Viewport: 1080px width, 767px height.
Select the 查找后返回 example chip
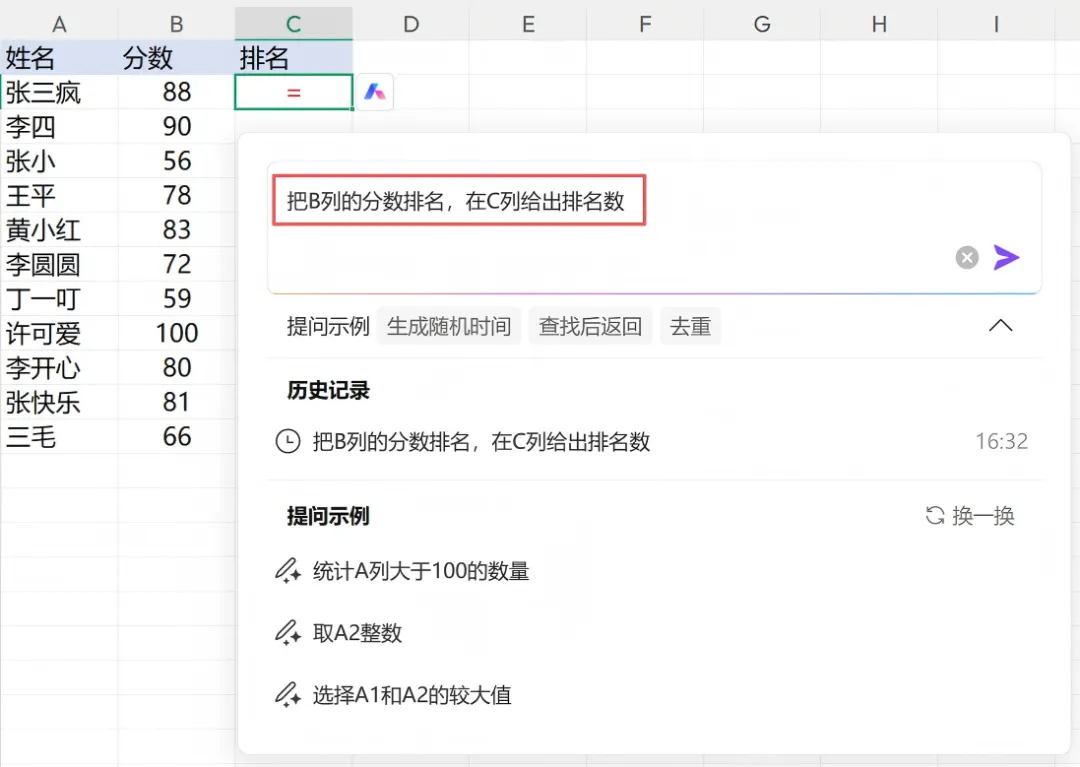590,326
